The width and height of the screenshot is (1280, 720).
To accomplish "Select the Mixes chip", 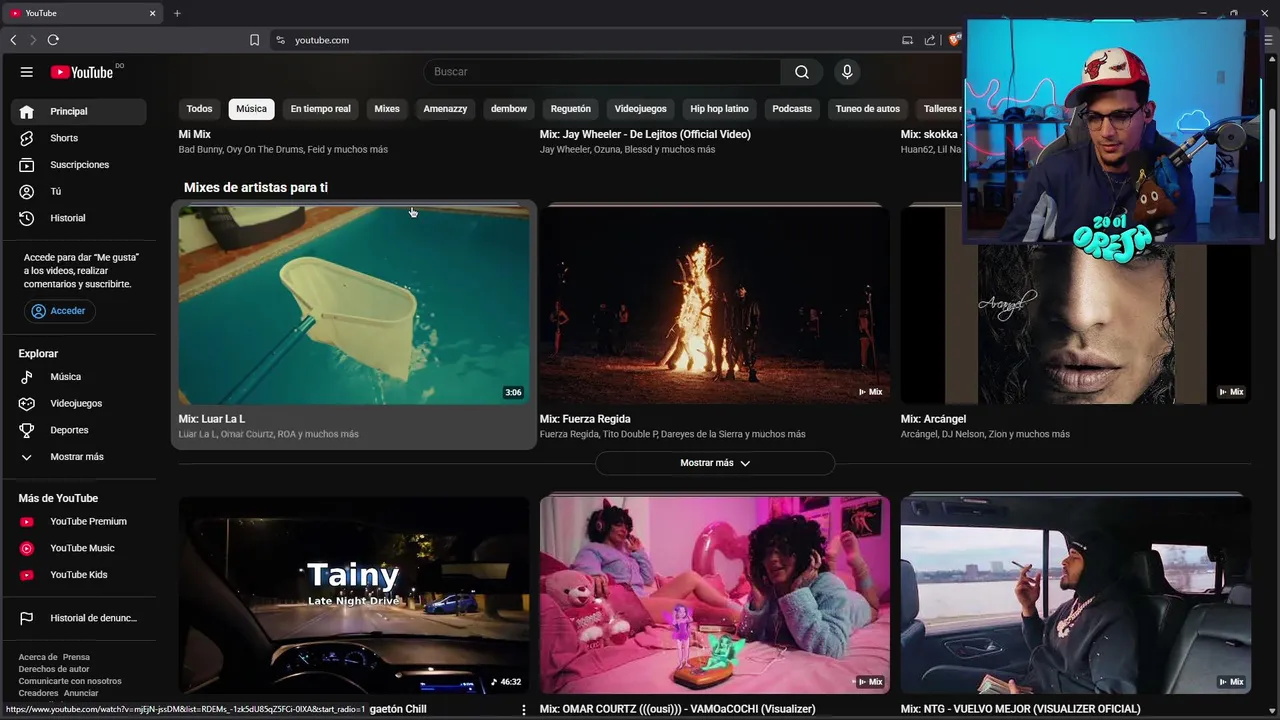I will [x=387, y=109].
